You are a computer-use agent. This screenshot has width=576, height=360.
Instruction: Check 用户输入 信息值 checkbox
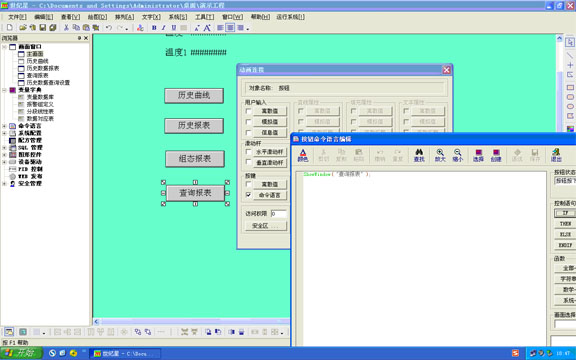point(248,132)
